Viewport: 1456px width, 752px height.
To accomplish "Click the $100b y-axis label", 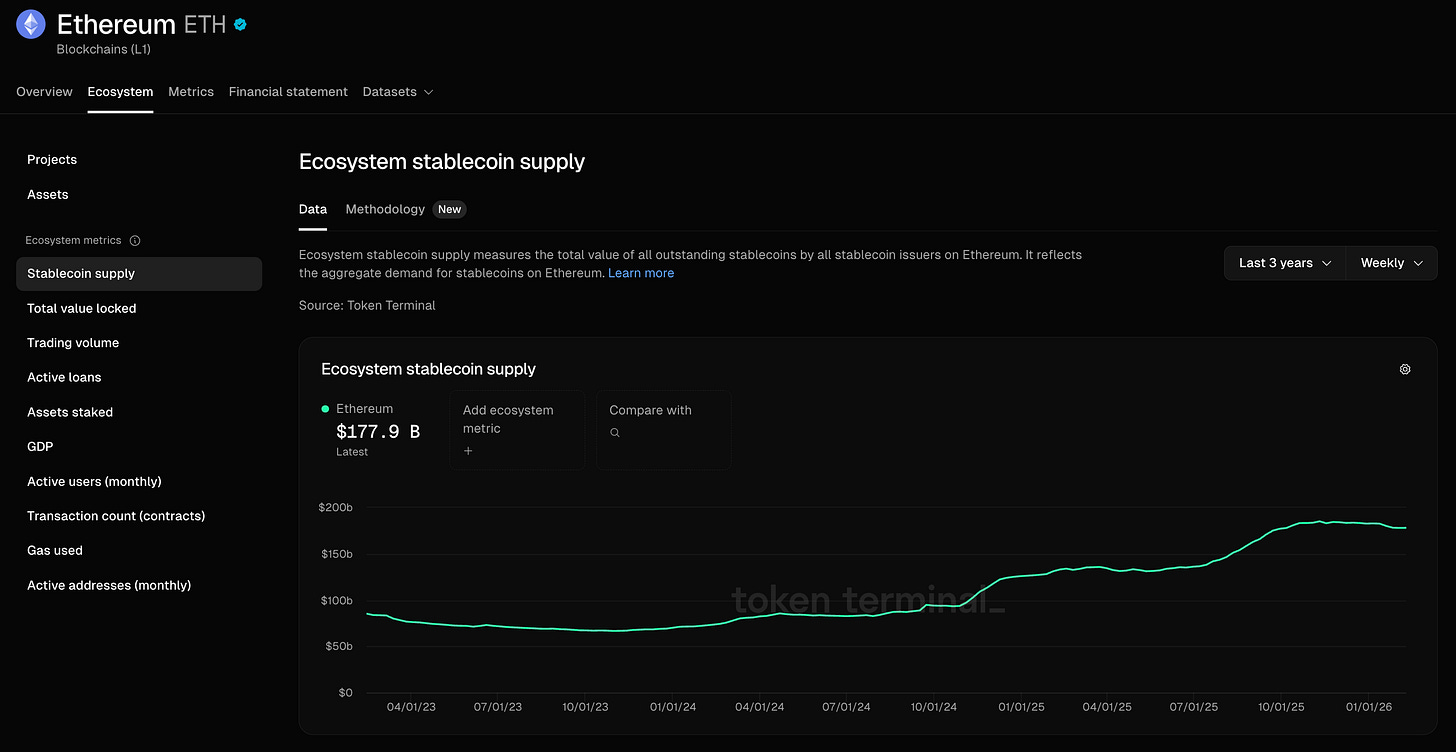I will pos(335,600).
